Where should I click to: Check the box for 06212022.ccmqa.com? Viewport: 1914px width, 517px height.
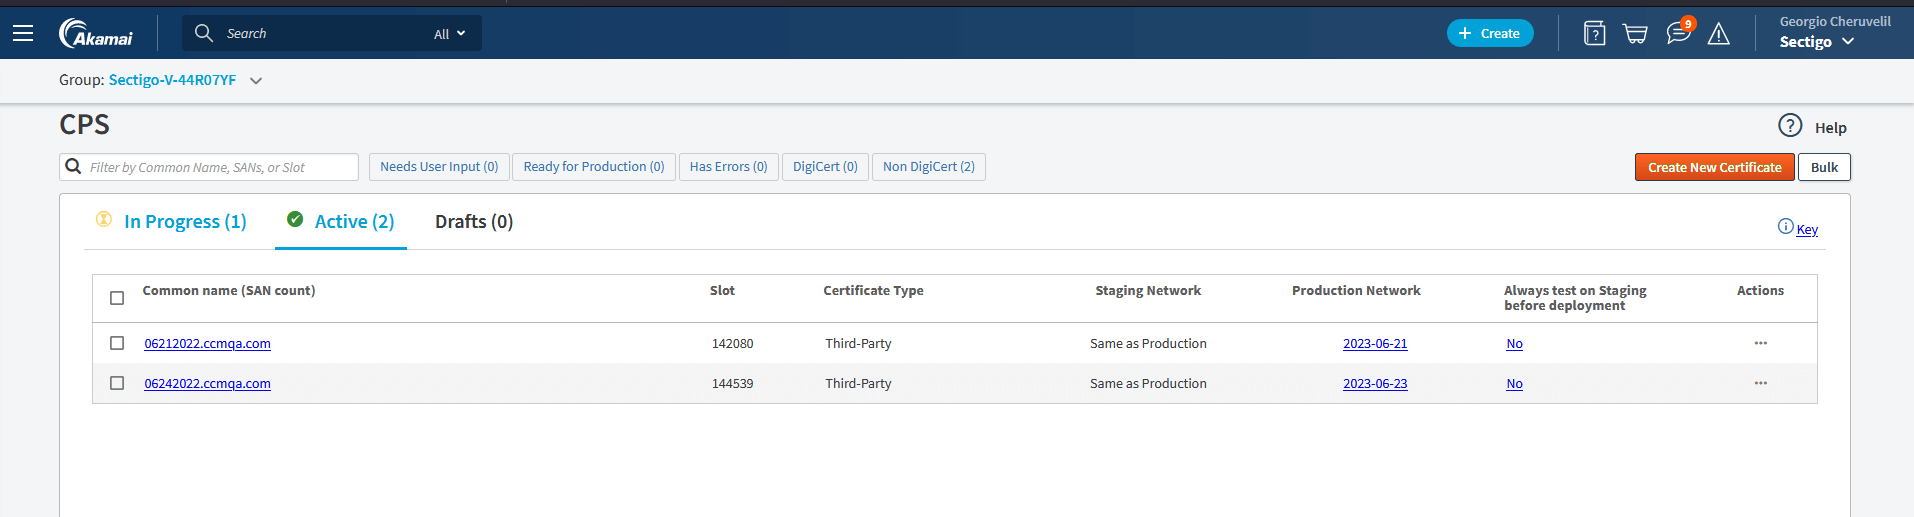click(x=117, y=343)
